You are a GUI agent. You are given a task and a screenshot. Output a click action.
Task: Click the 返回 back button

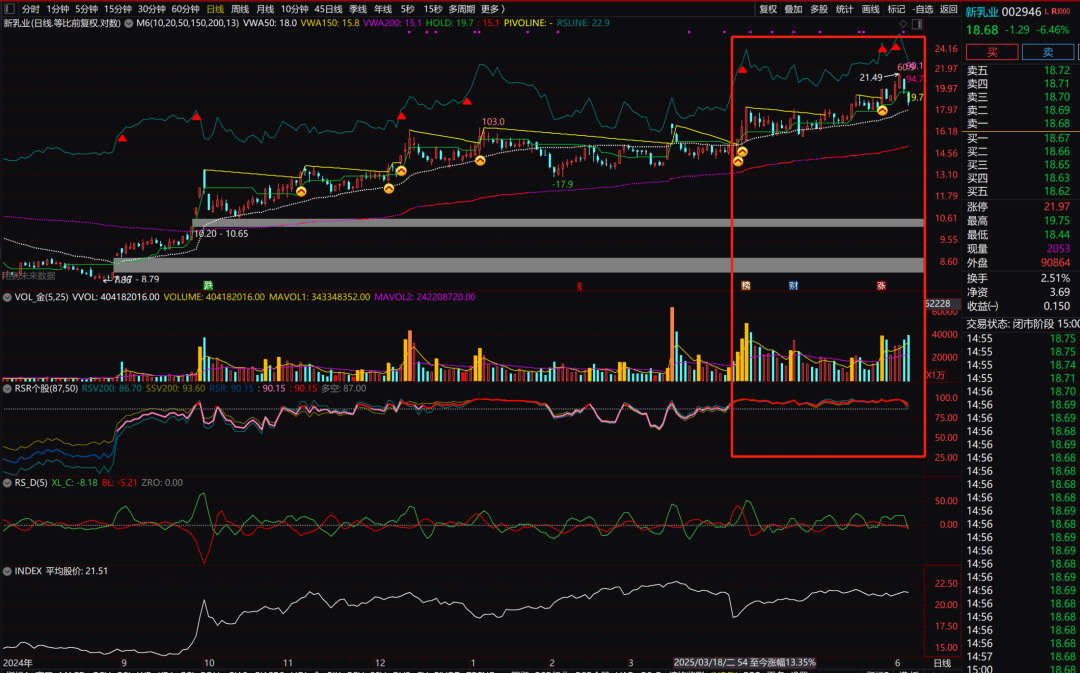pos(948,9)
